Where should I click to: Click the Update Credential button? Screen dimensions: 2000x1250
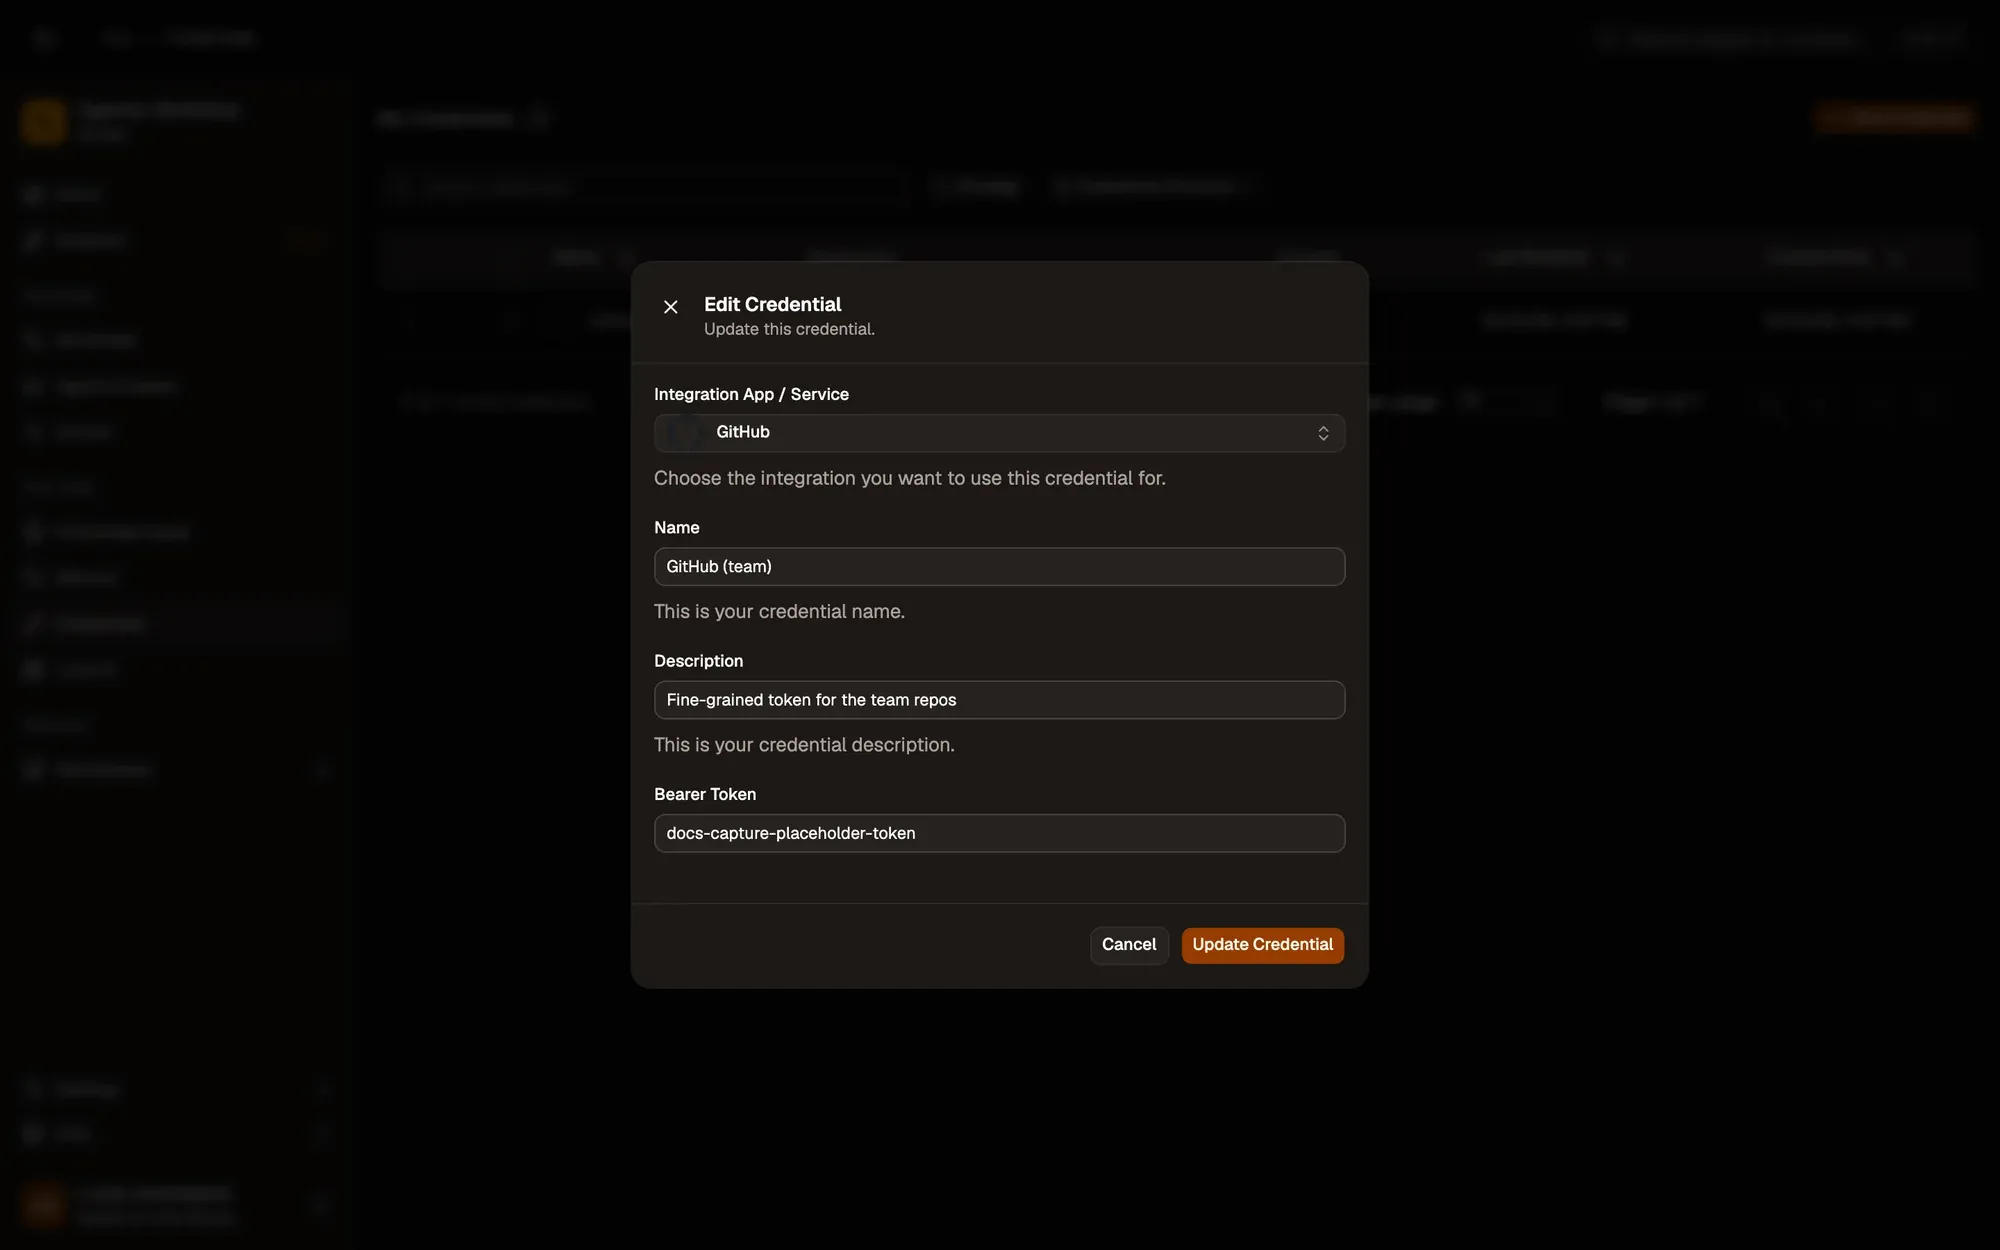[1262, 945]
